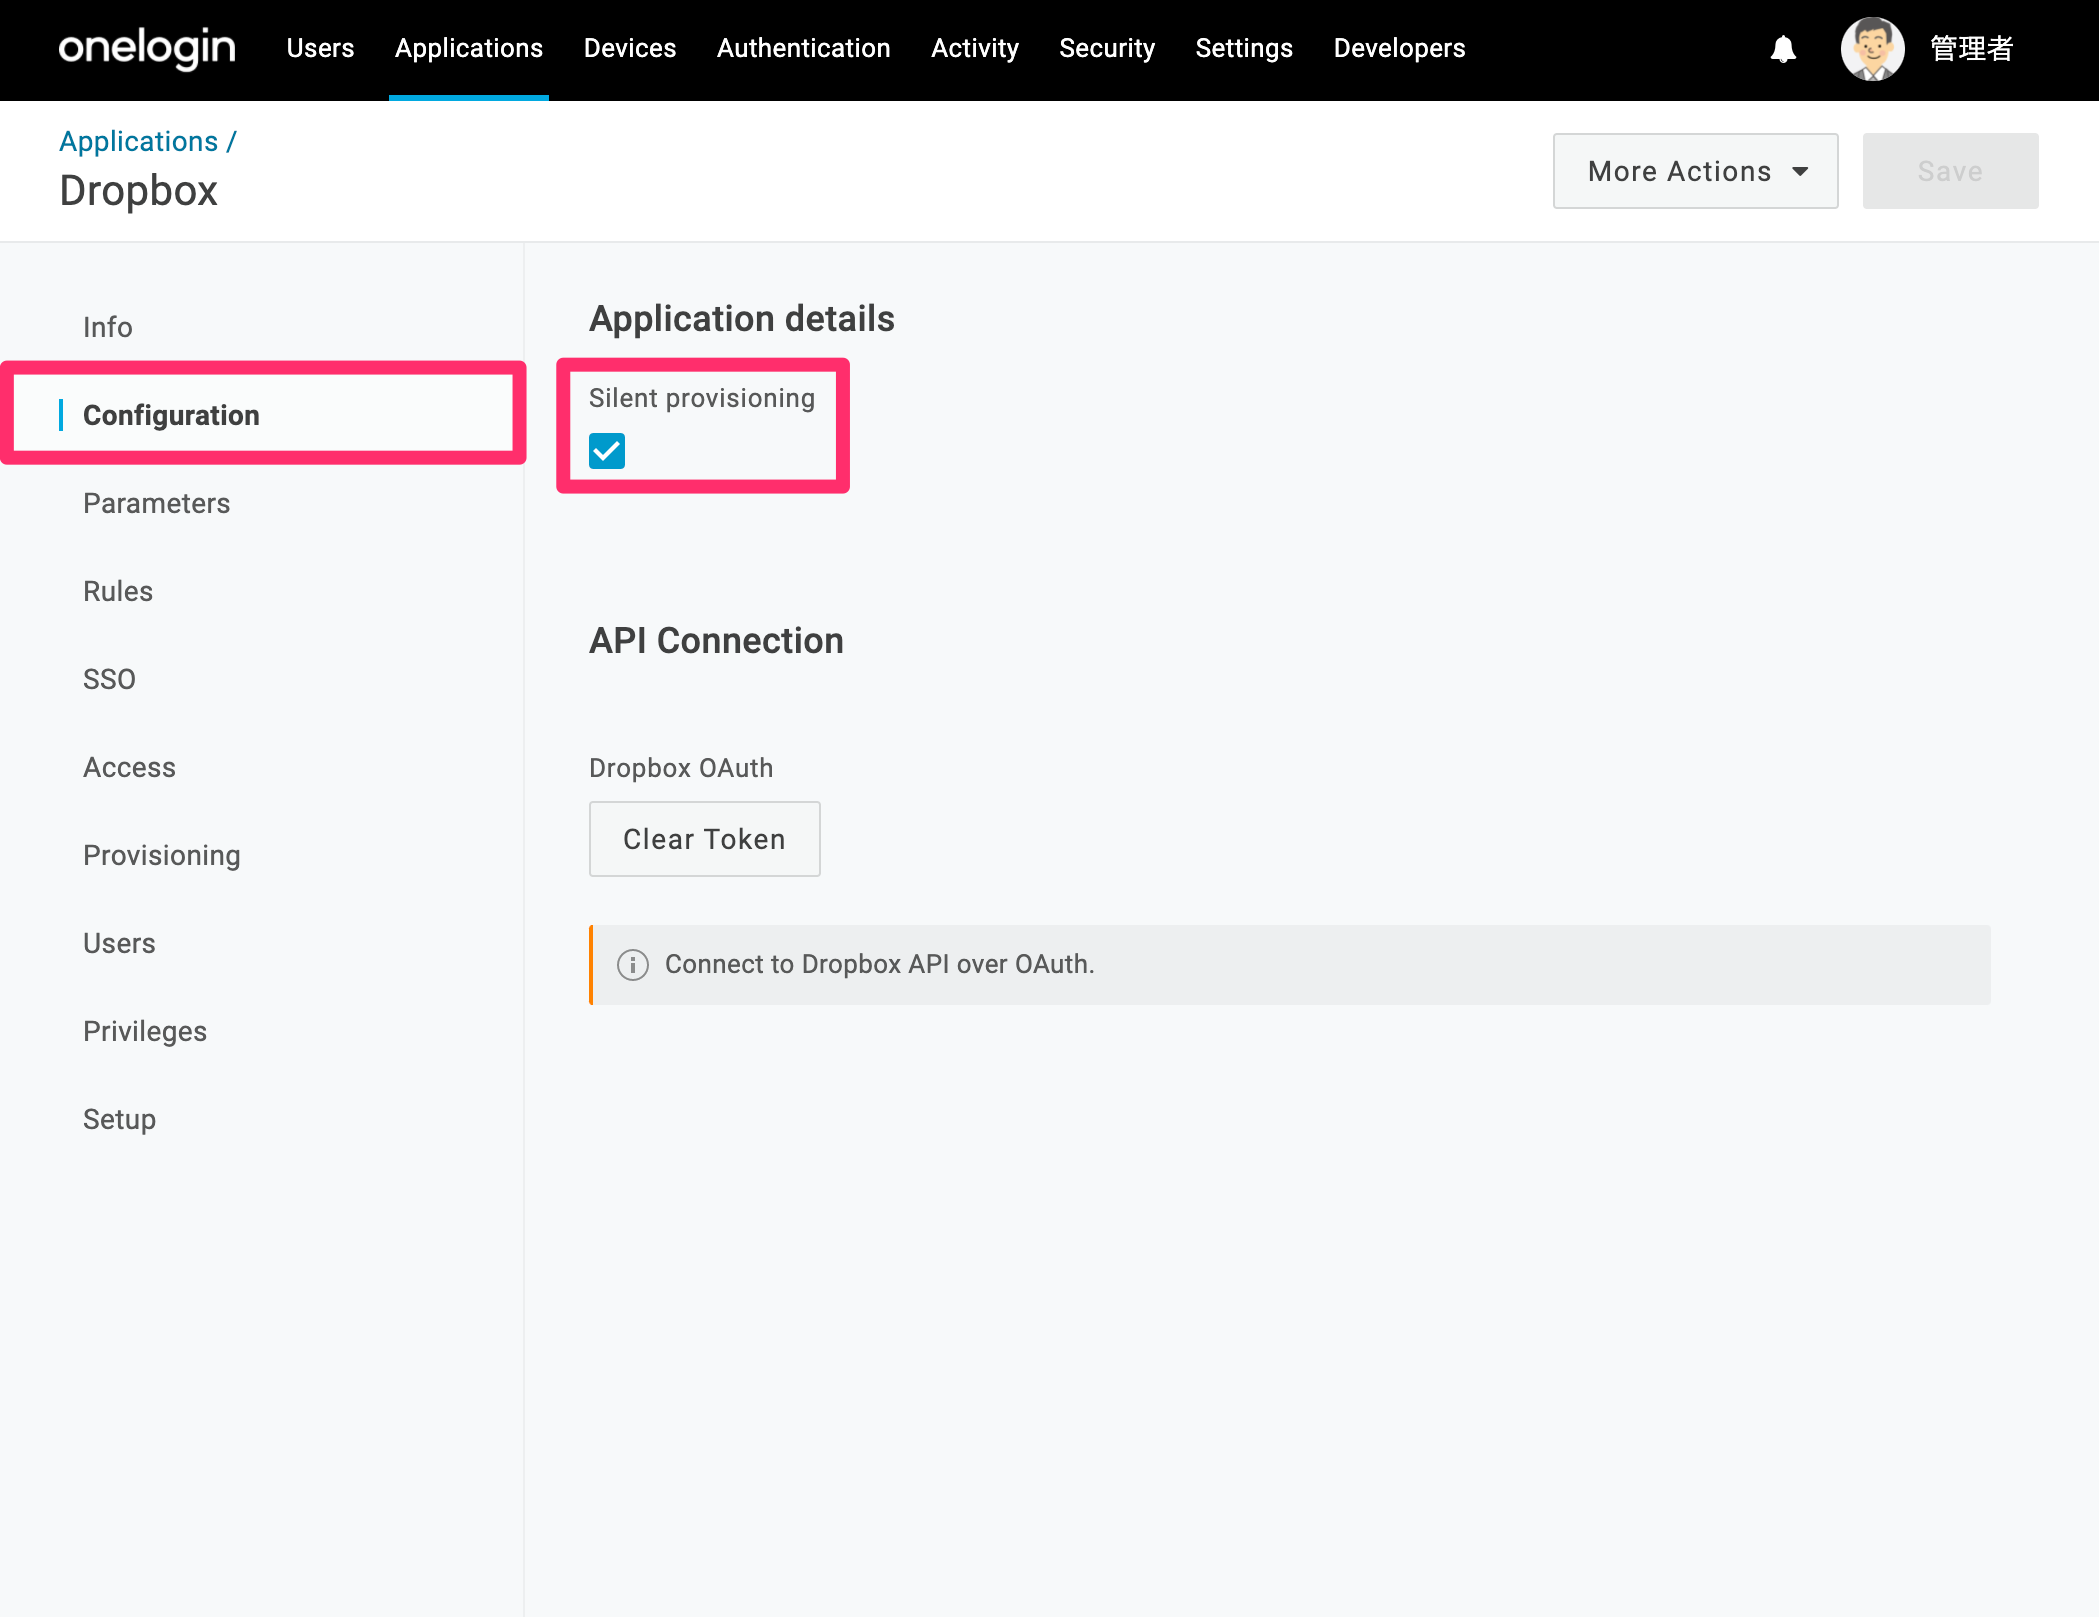Switch to the Provisioning side tab
The height and width of the screenshot is (1617, 2099).
[162, 855]
